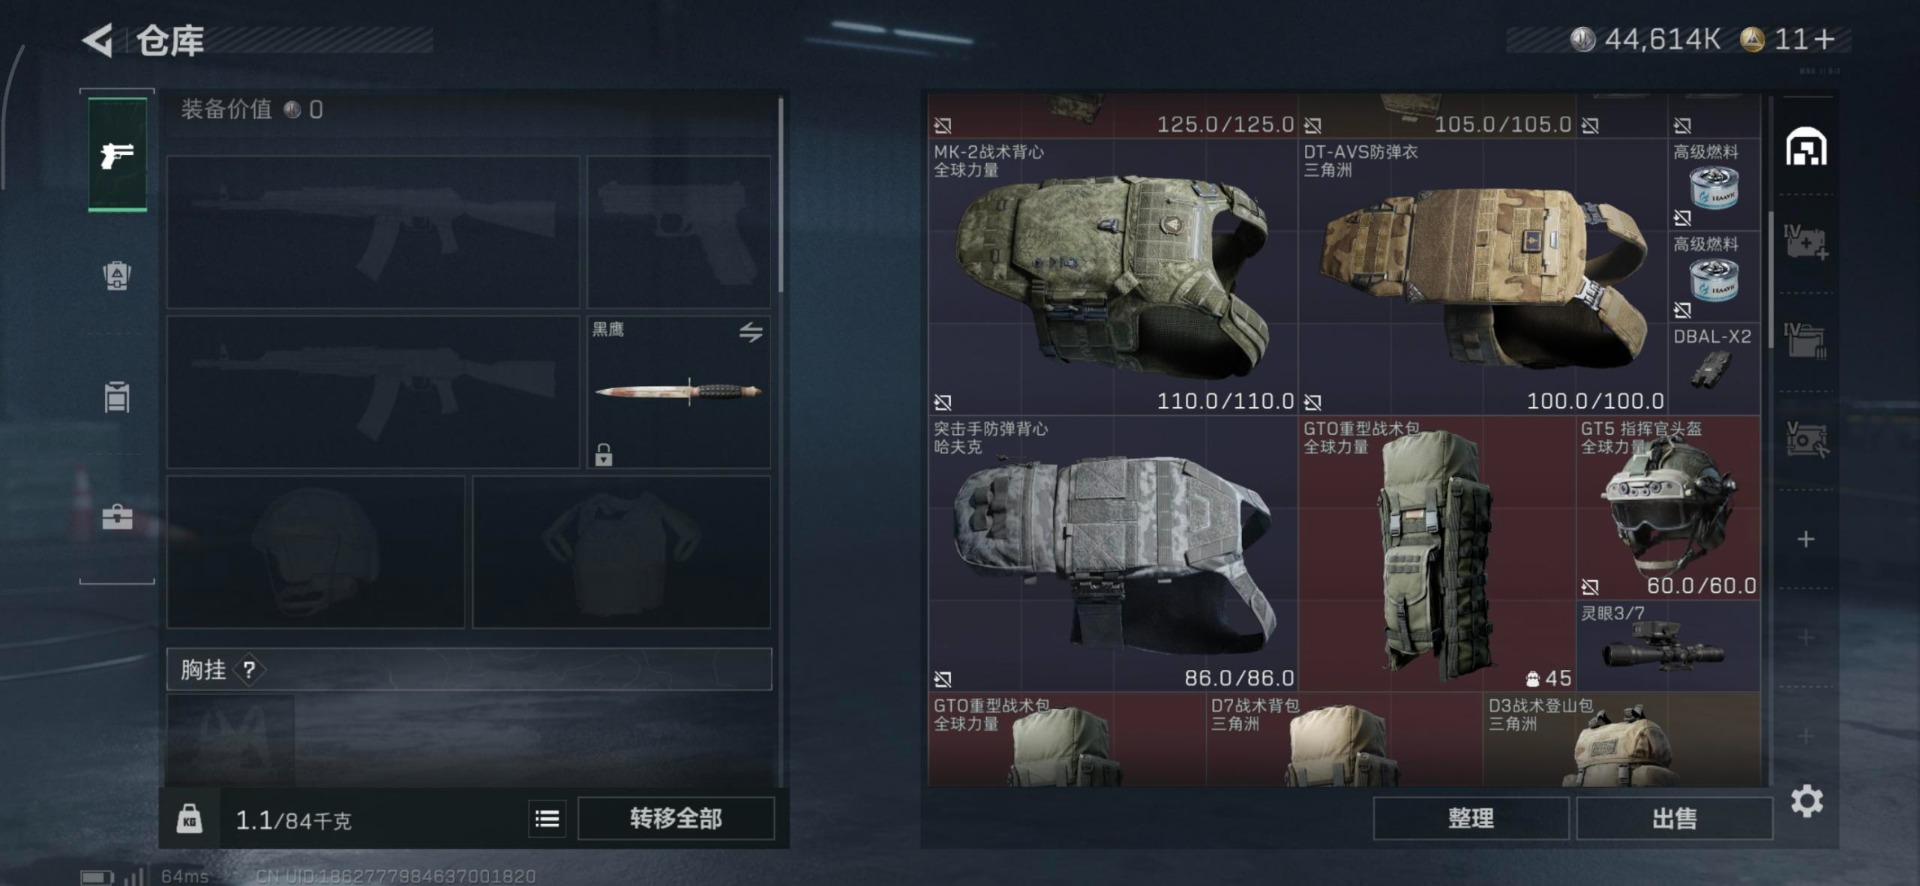Open the backpack category in left sidebar

[x=117, y=276]
